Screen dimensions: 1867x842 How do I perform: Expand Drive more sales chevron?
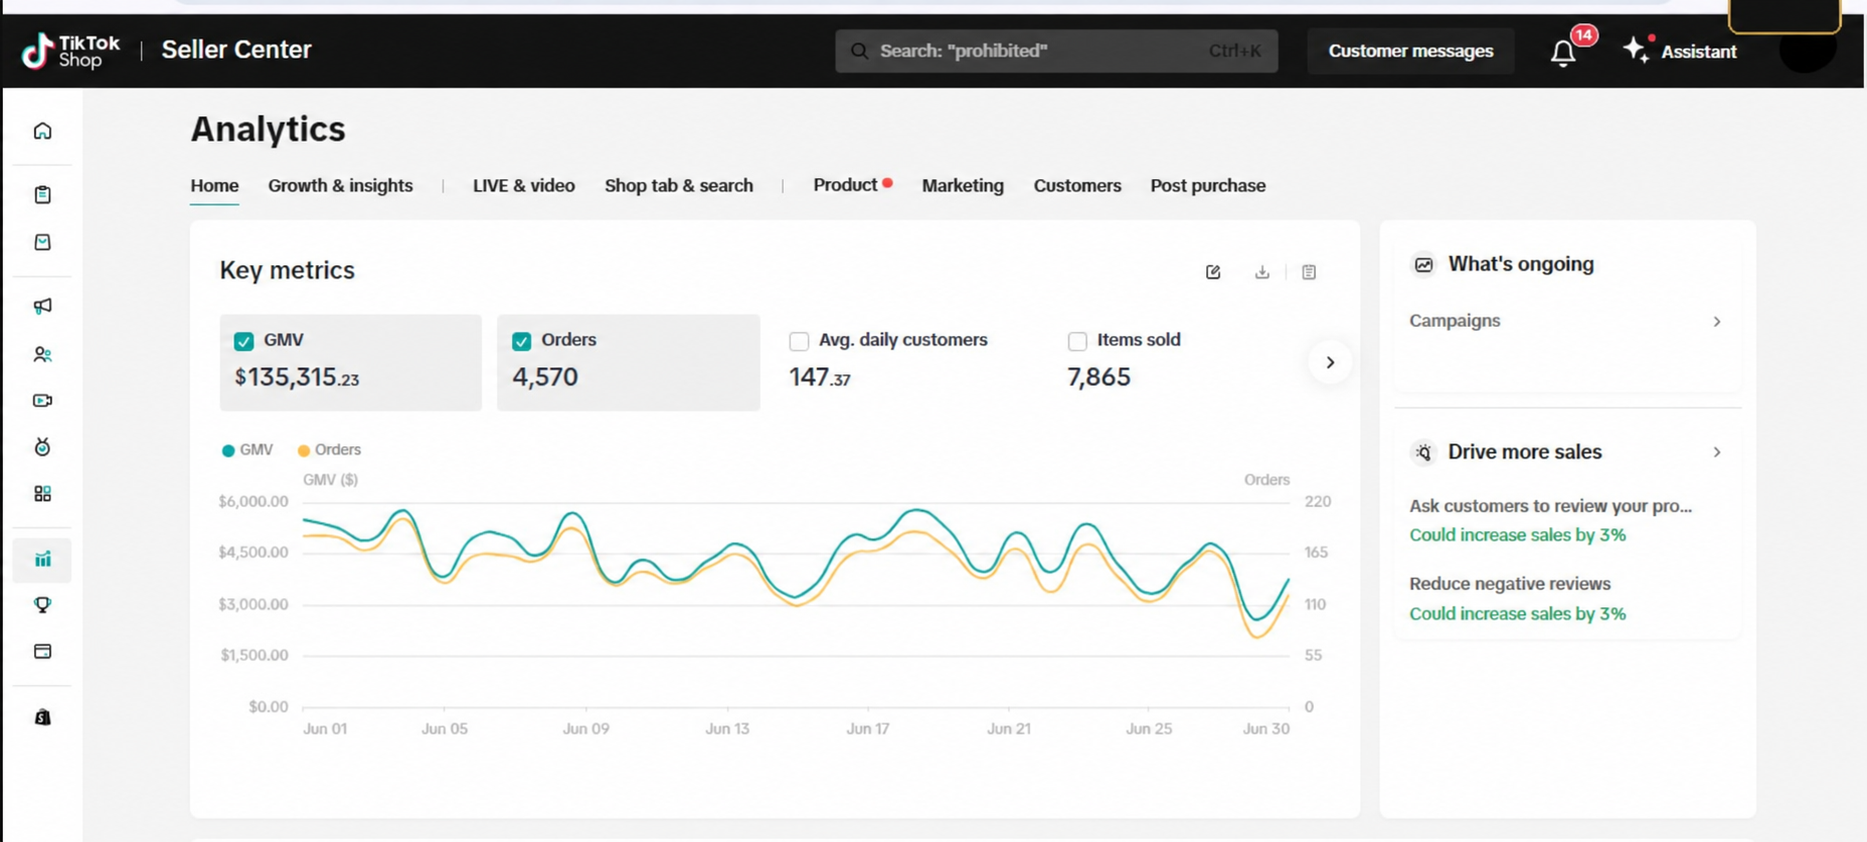1717,452
